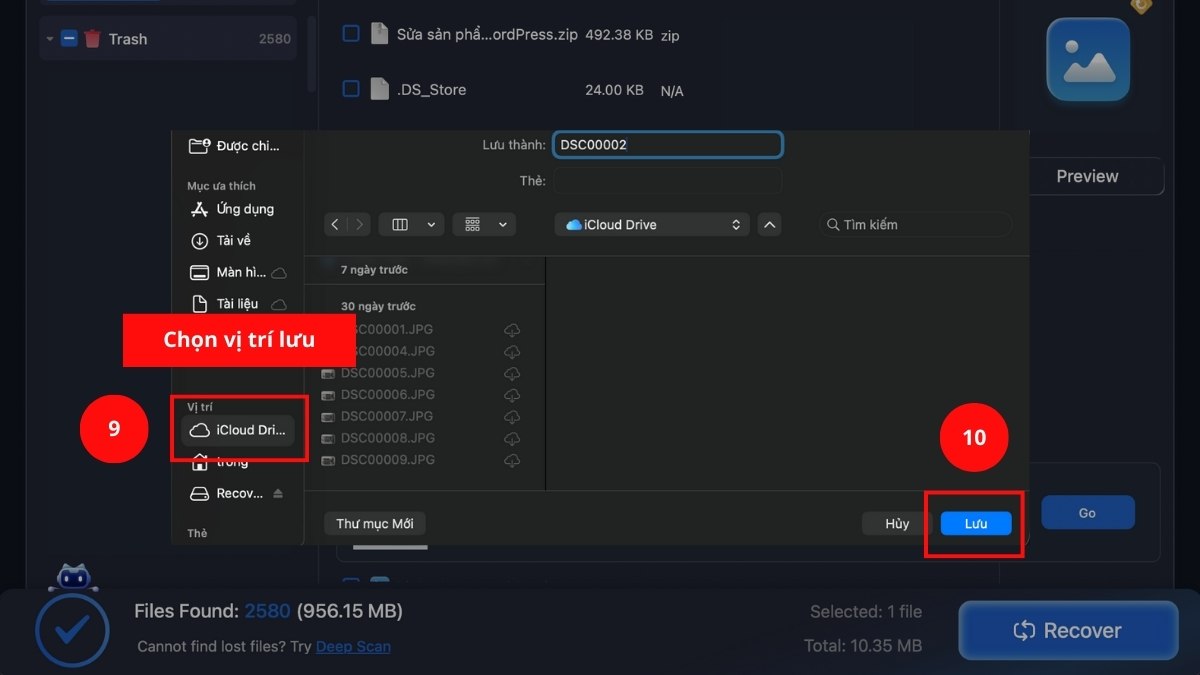The height and width of the screenshot is (675, 1200).
Task: Select iCloud Dri... under Vị trí
Action: [238, 430]
